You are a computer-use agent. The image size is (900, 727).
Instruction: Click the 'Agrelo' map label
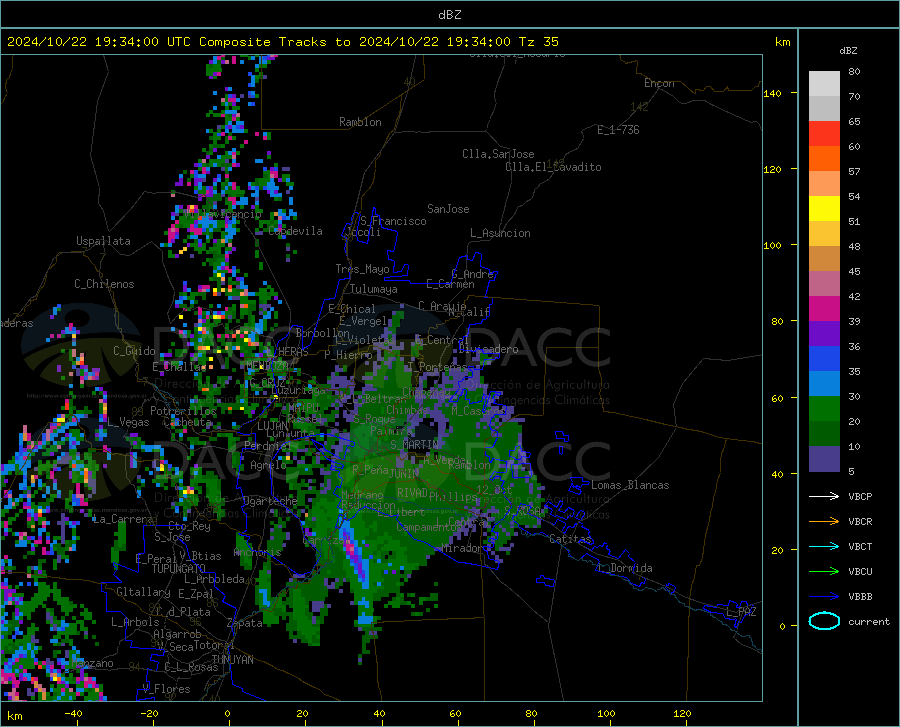pos(268,465)
